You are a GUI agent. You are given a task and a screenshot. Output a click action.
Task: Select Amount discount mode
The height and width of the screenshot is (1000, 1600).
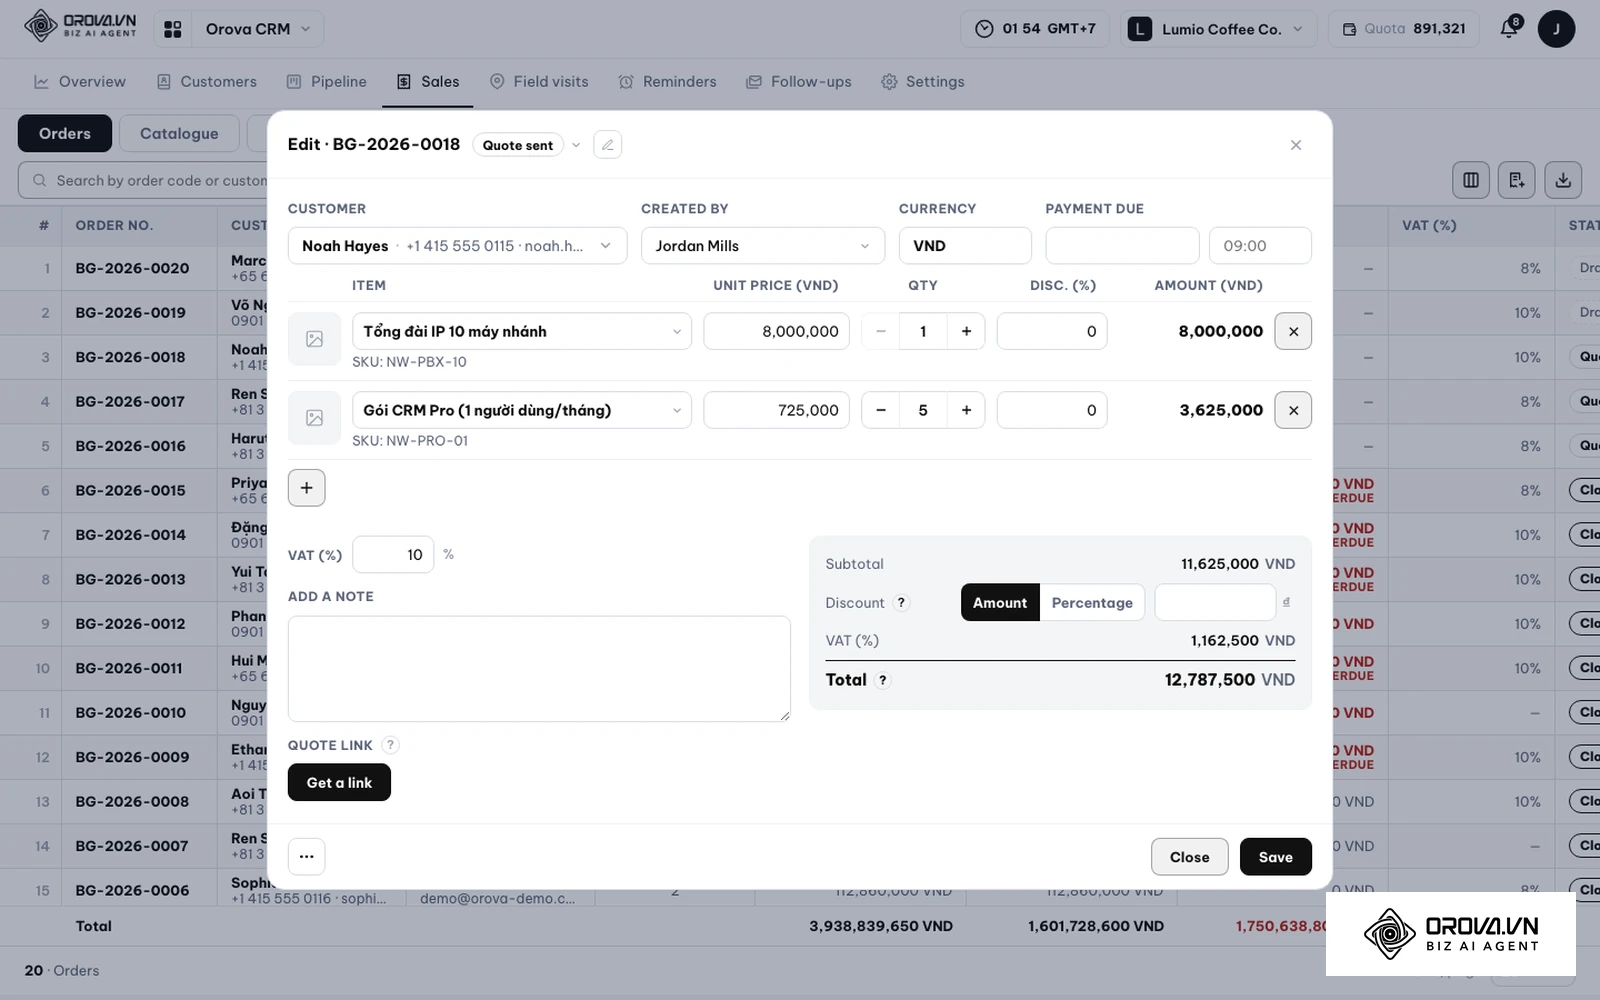click(1000, 603)
